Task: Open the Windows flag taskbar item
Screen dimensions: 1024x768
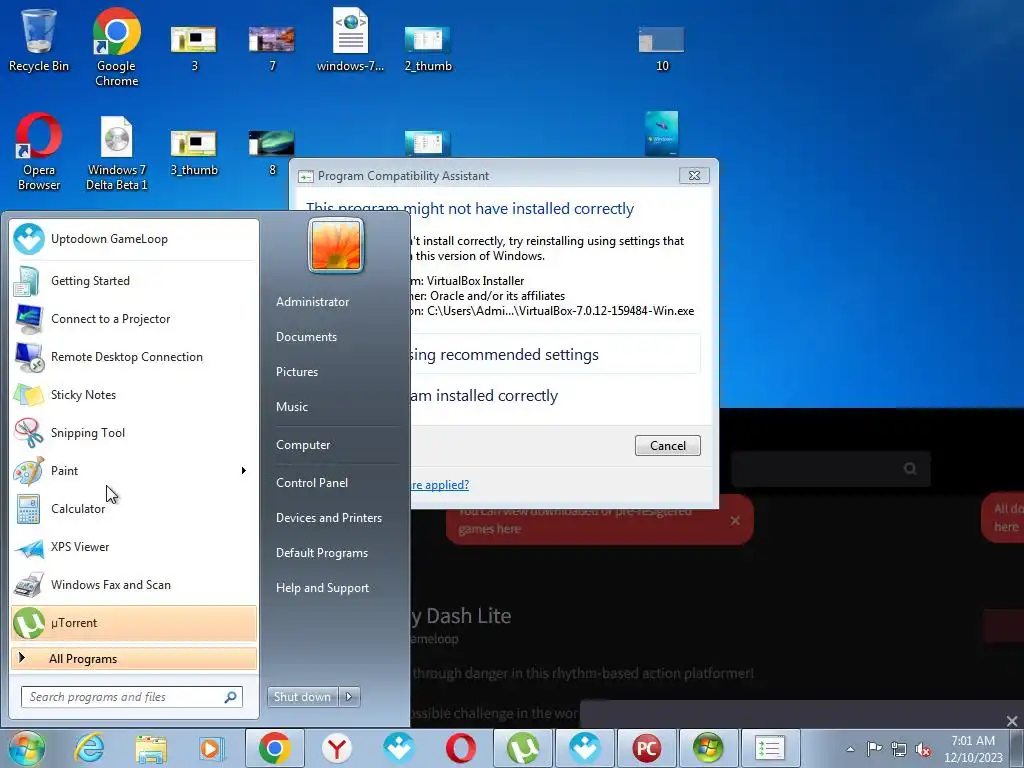Action: coord(709,748)
